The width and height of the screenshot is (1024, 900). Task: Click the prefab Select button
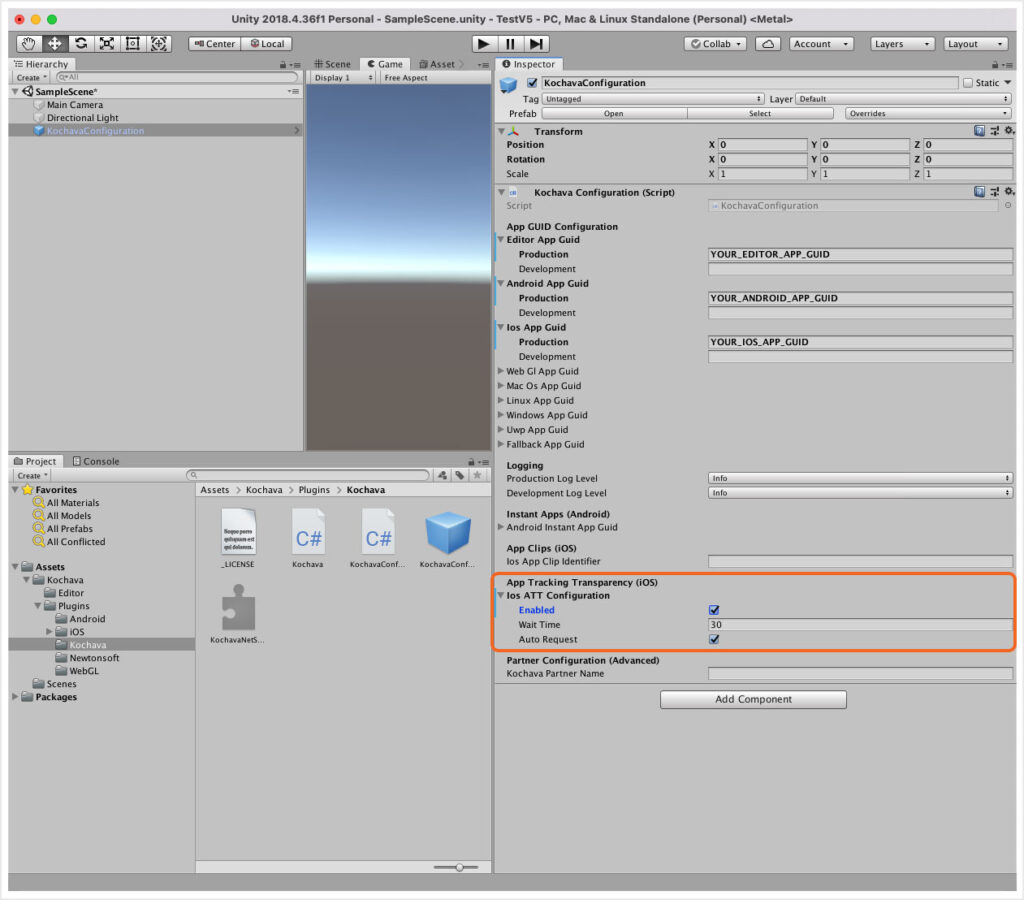[760, 113]
